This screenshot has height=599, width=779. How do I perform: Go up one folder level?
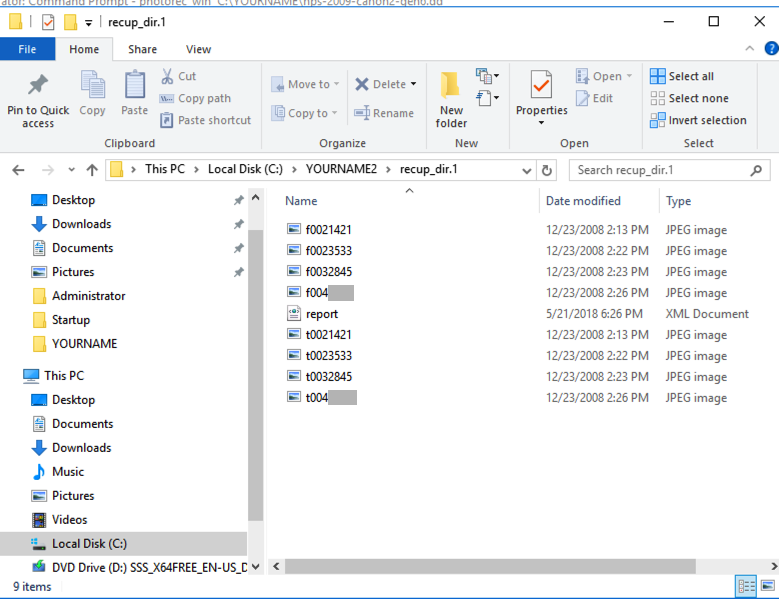coord(92,170)
